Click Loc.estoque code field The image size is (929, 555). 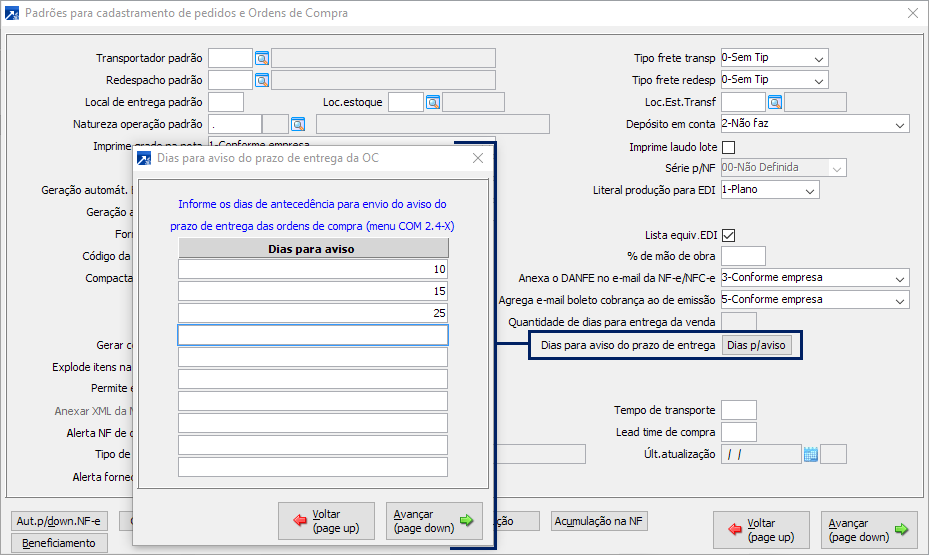406,102
